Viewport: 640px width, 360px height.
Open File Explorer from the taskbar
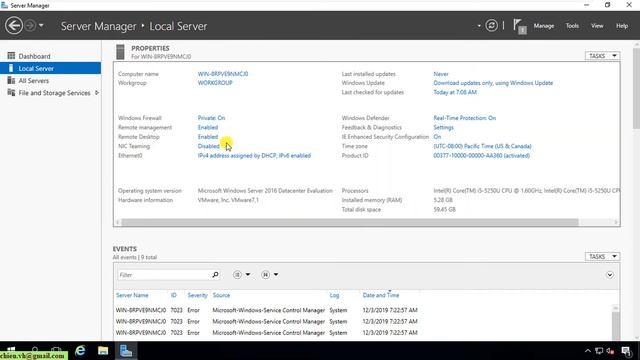click(x=103, y=351)
